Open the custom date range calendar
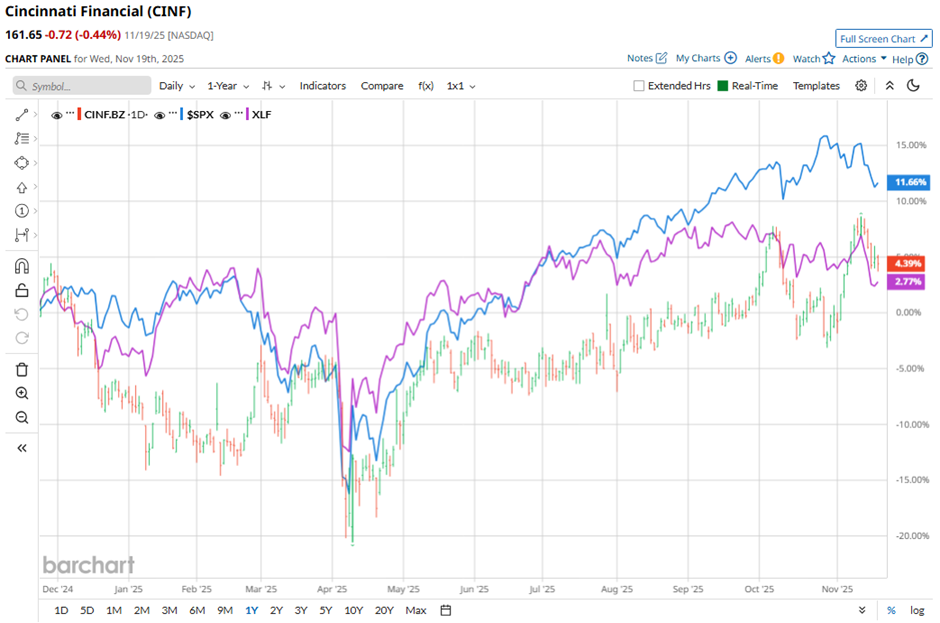 tap(446, 610)
